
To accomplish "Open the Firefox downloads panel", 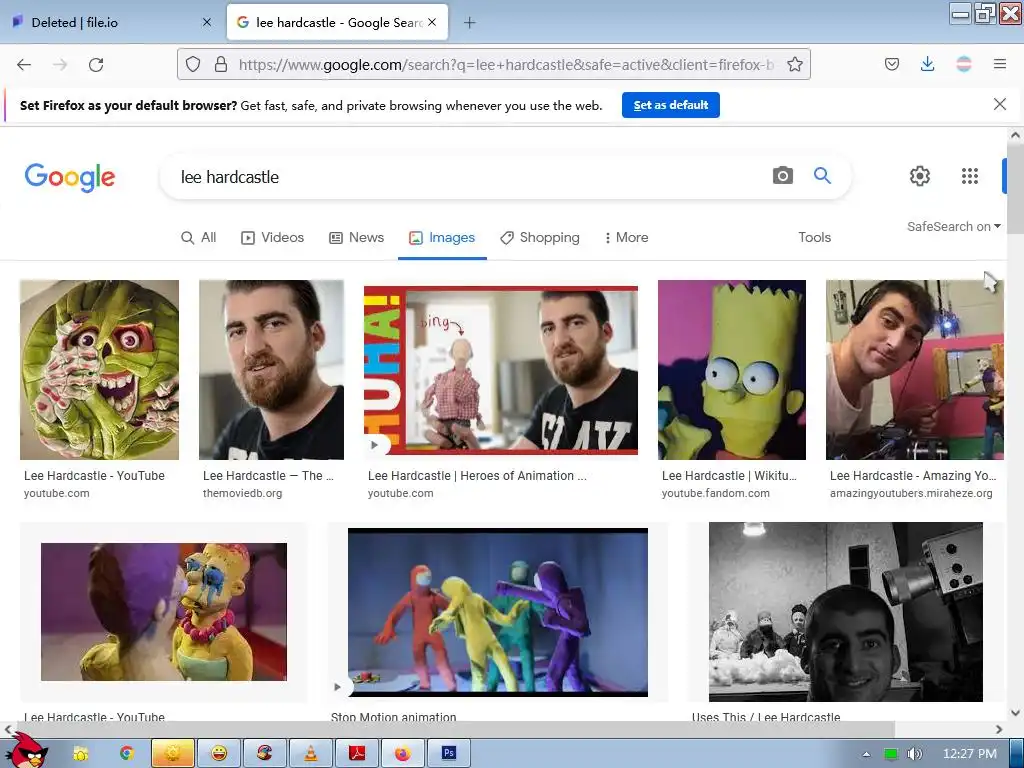I will point(927,64).
